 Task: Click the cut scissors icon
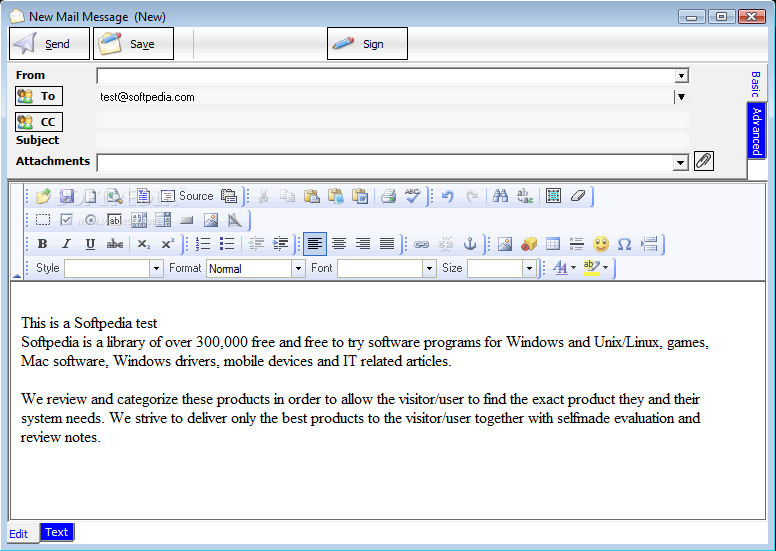pyautogui.click(x=263, y=196)
